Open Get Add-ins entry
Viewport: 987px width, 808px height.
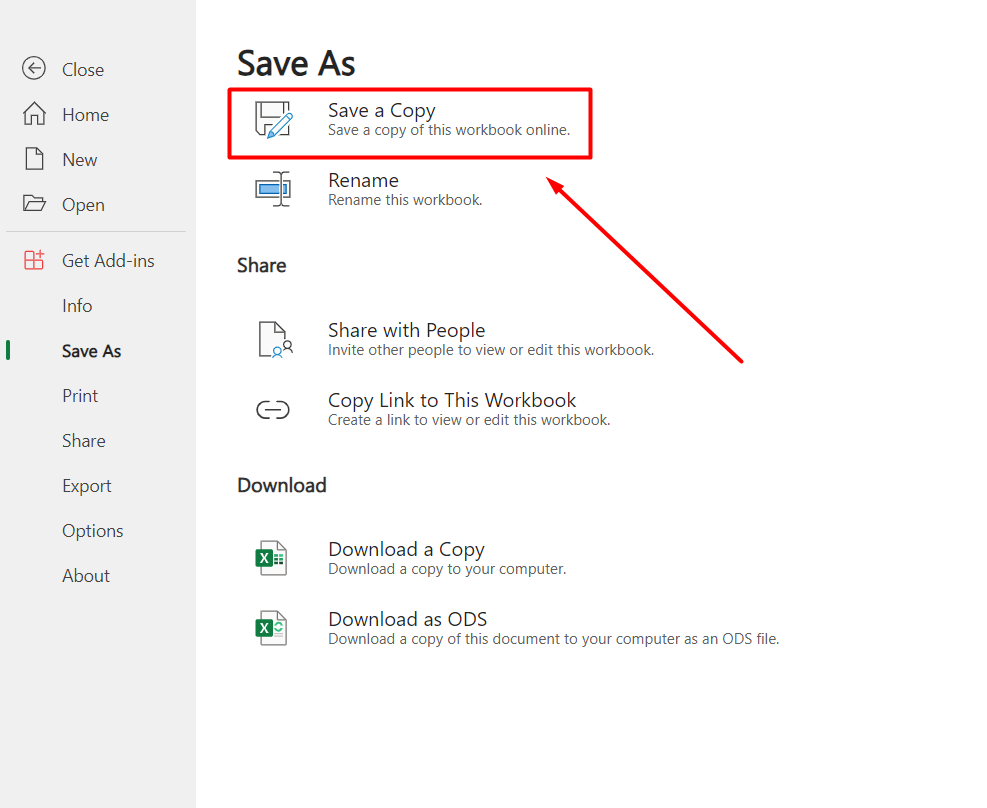click(x=108, y=261)
